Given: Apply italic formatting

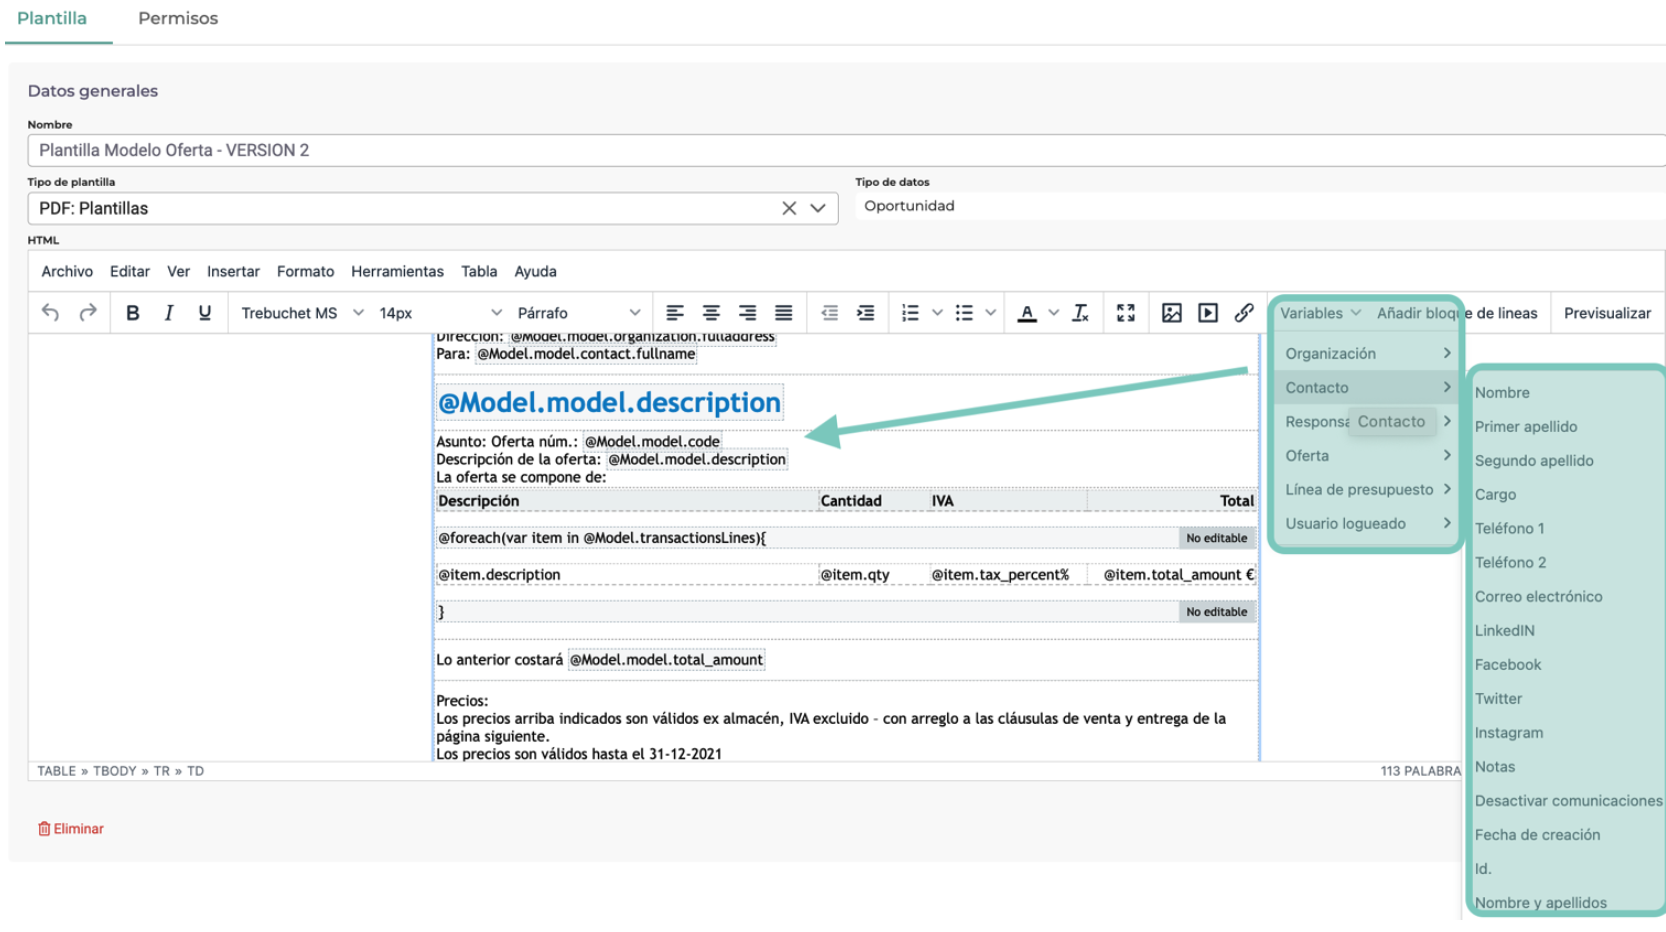Looking at the screenshot, I should coord(168,313).
